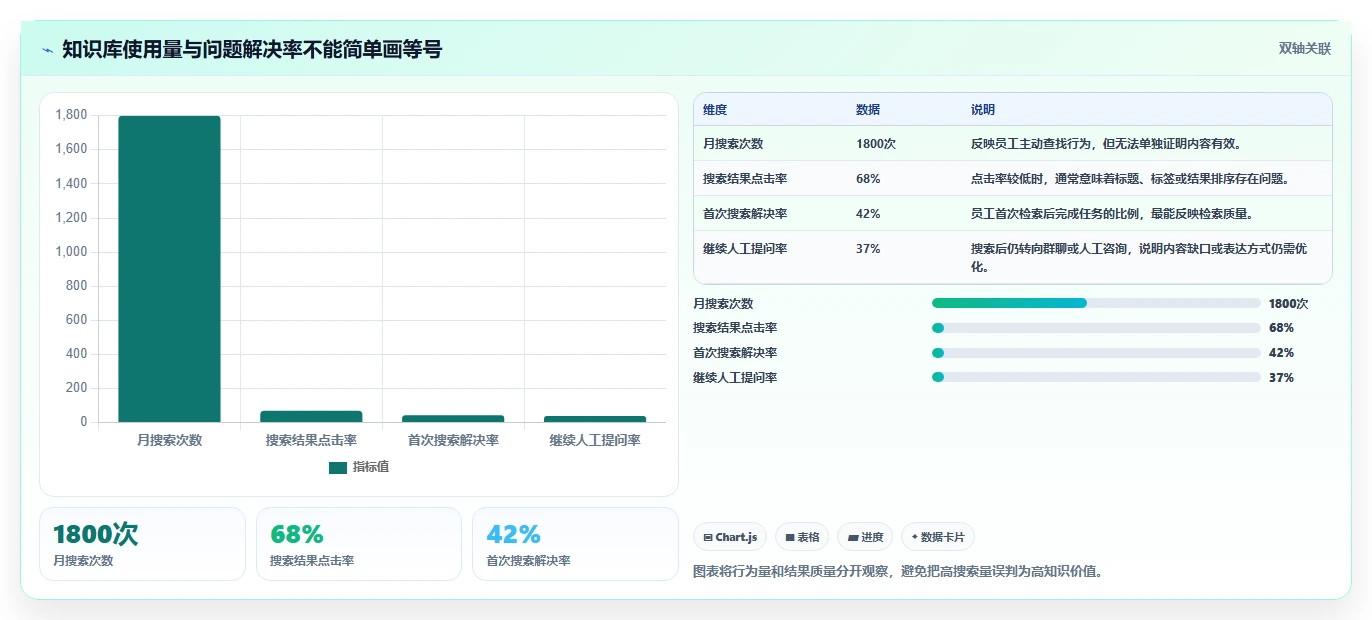
Task: Click the 42% value after the progress bar
Action: [x=1281, y=353]
